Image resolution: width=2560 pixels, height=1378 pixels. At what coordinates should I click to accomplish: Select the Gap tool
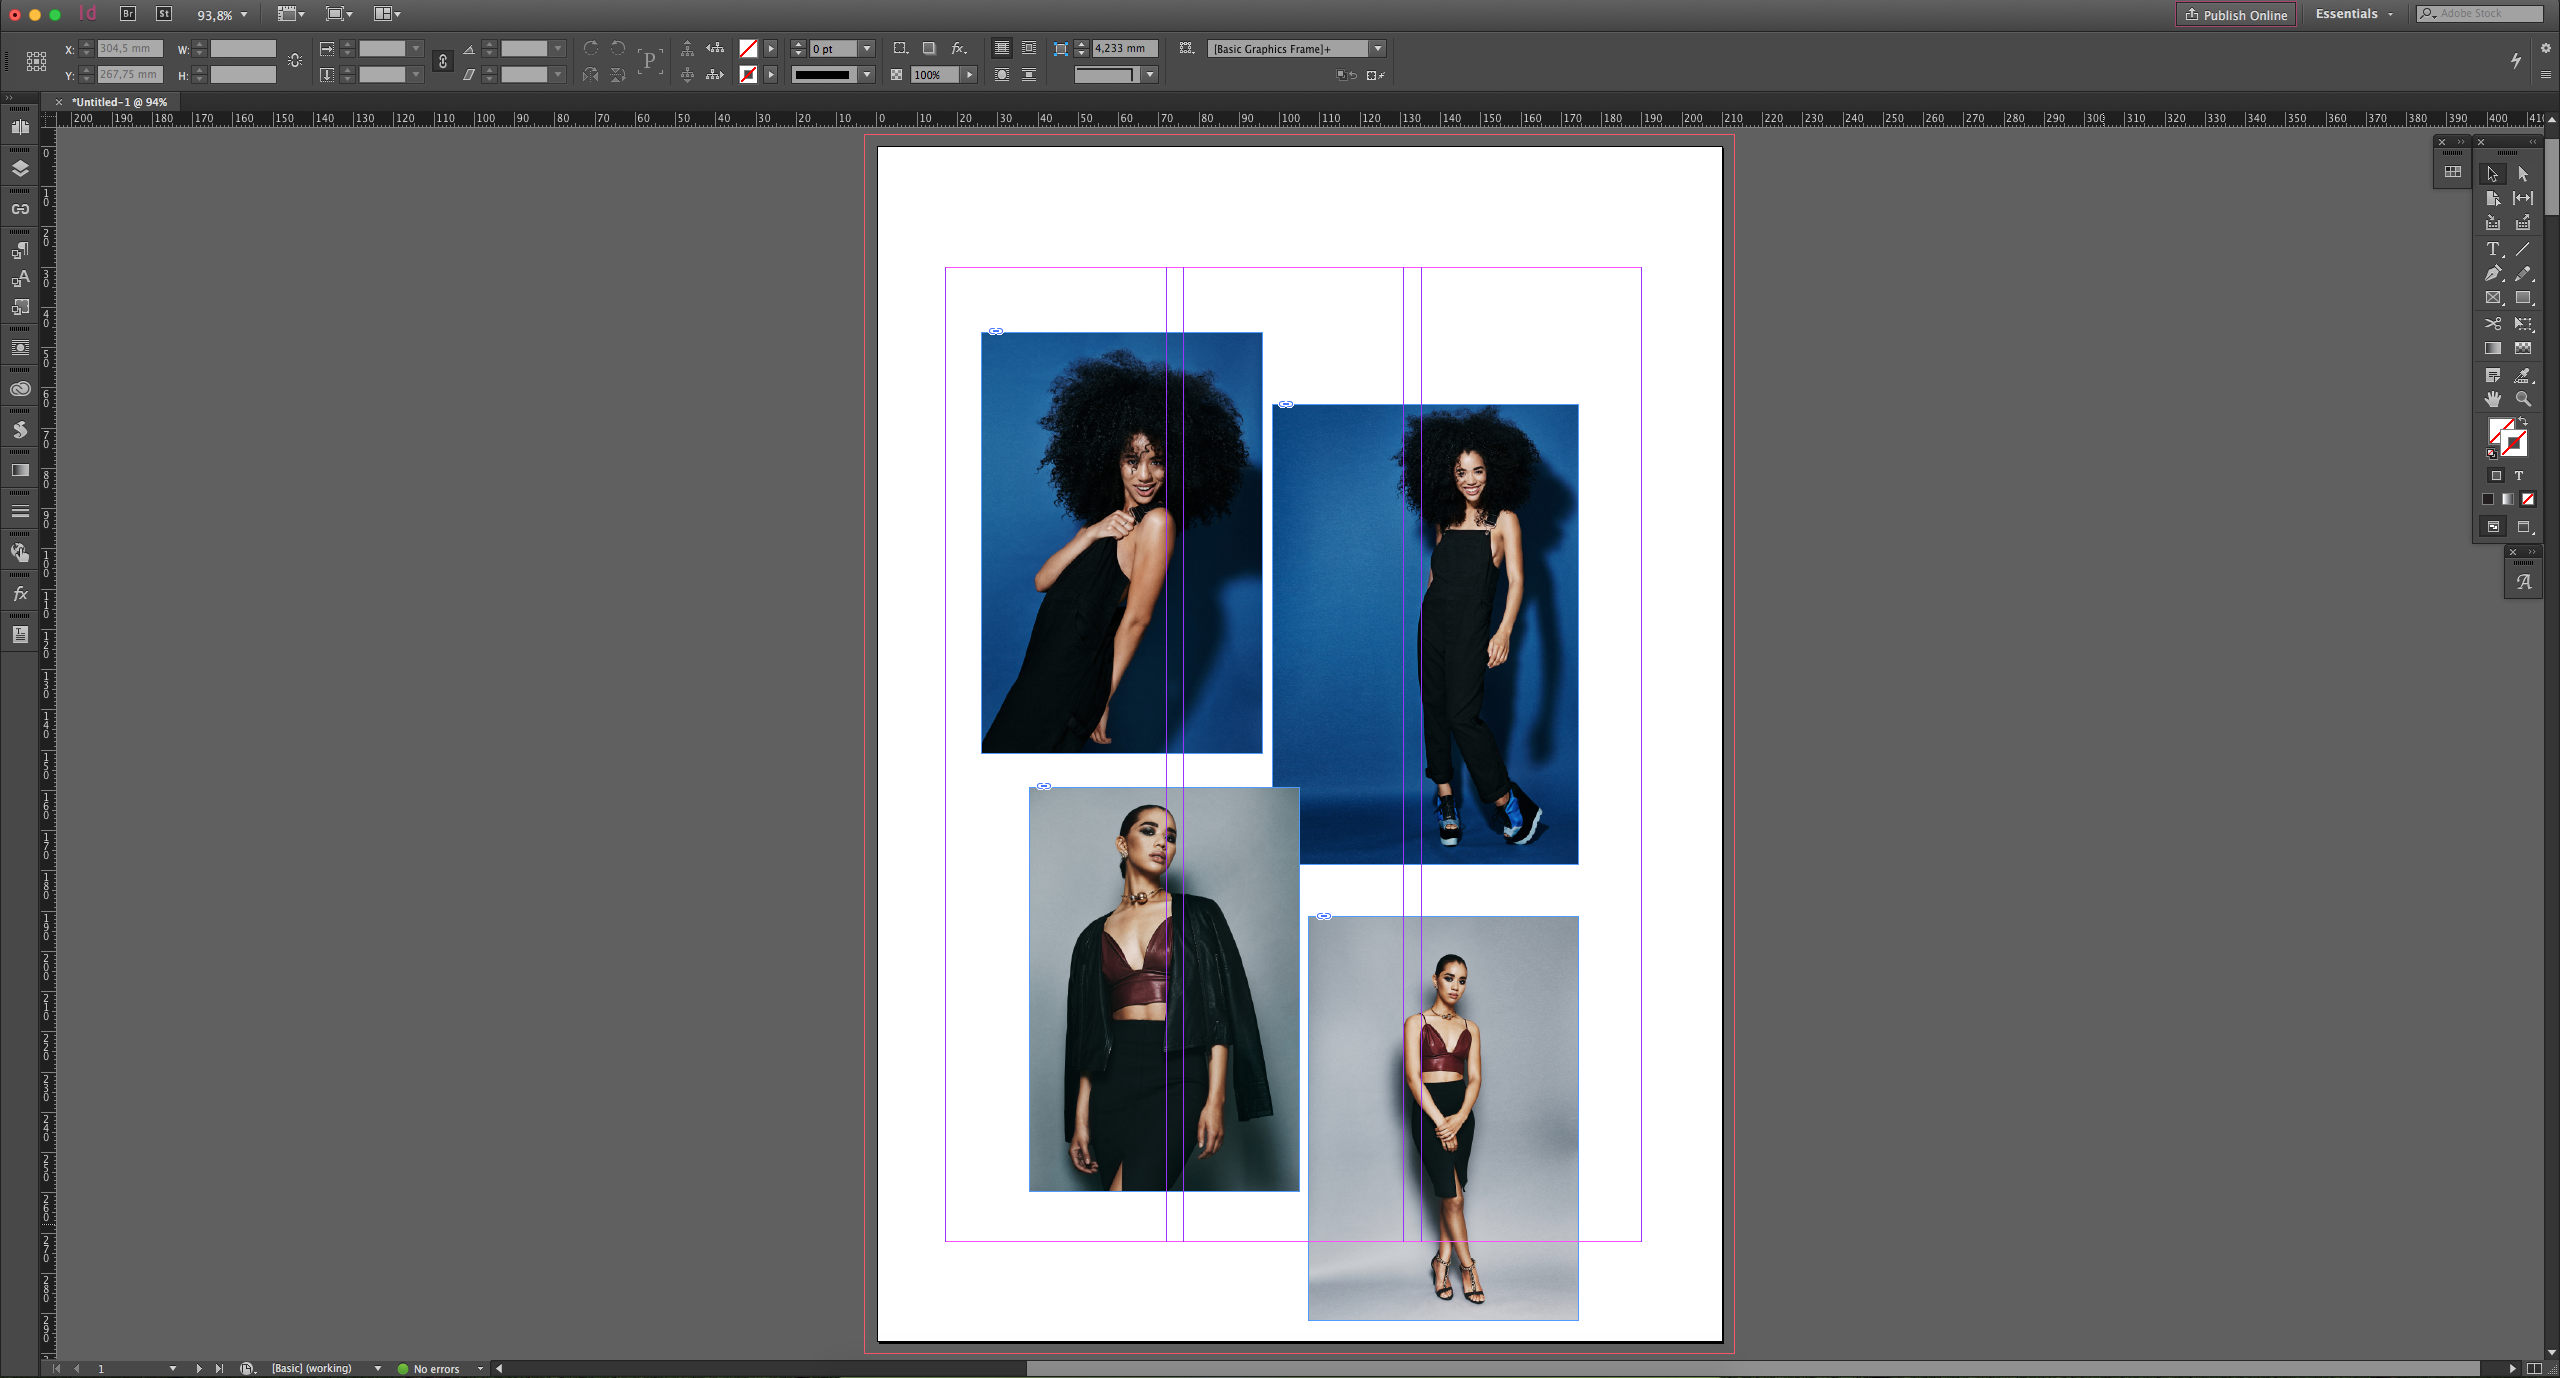[x=2523, y=198]
